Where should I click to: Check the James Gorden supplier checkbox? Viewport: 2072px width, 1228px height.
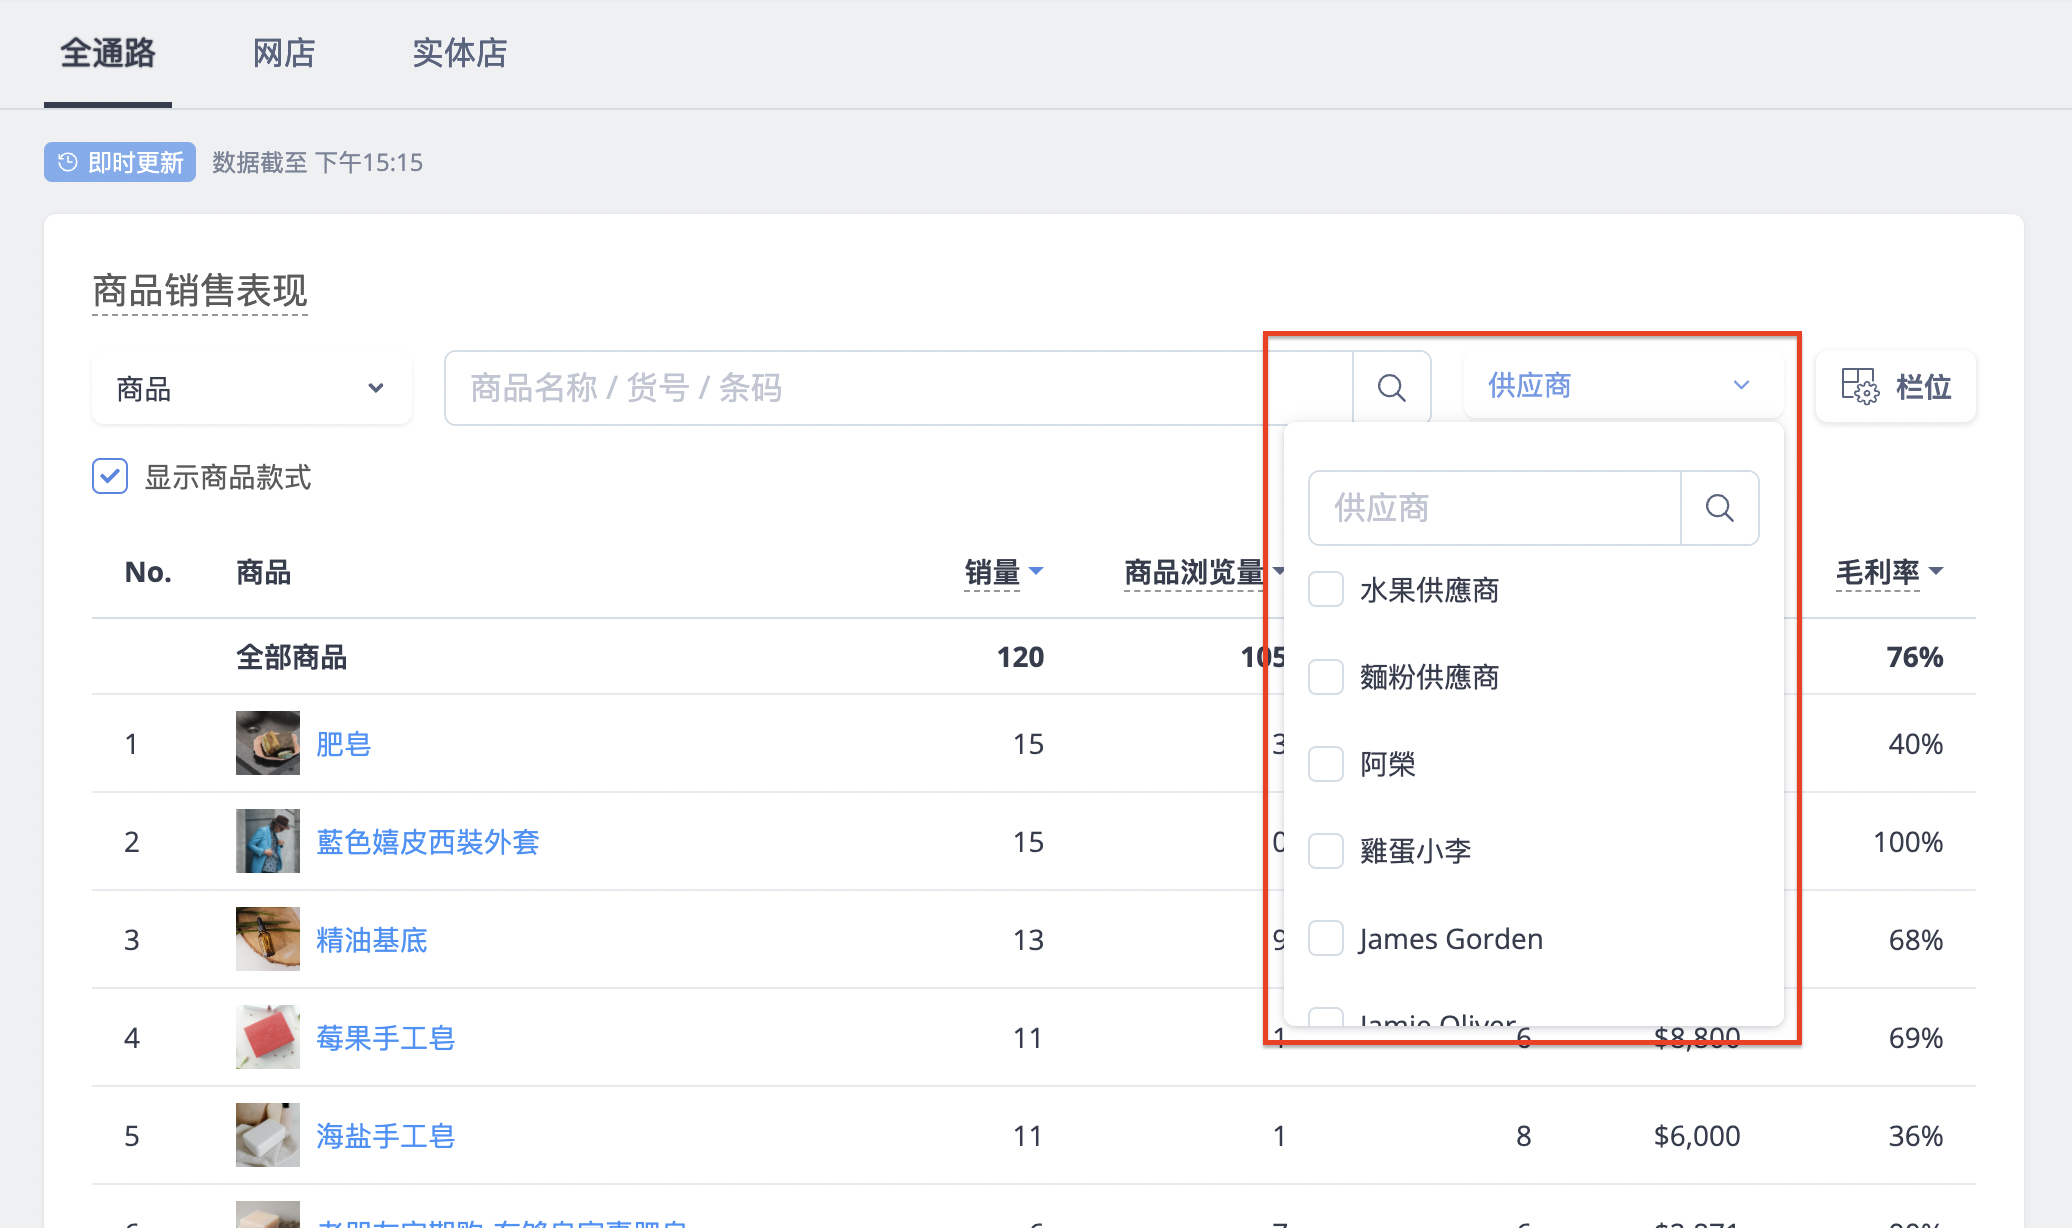point(1326,938)
